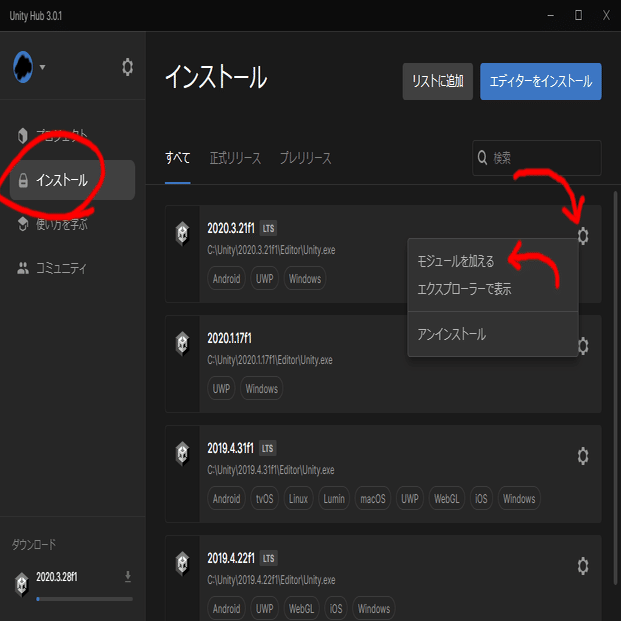Click the ダウンロード section label
621x621 pixels.
pos(34,545)
